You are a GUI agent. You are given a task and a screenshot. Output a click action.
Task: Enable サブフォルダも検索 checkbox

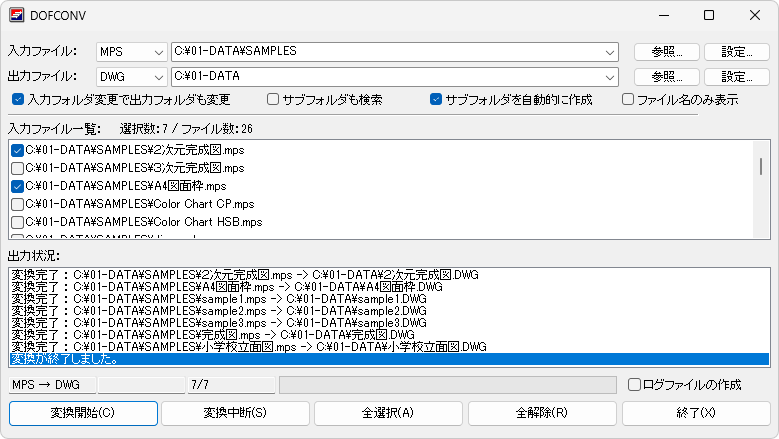click(x=273, y=99)
